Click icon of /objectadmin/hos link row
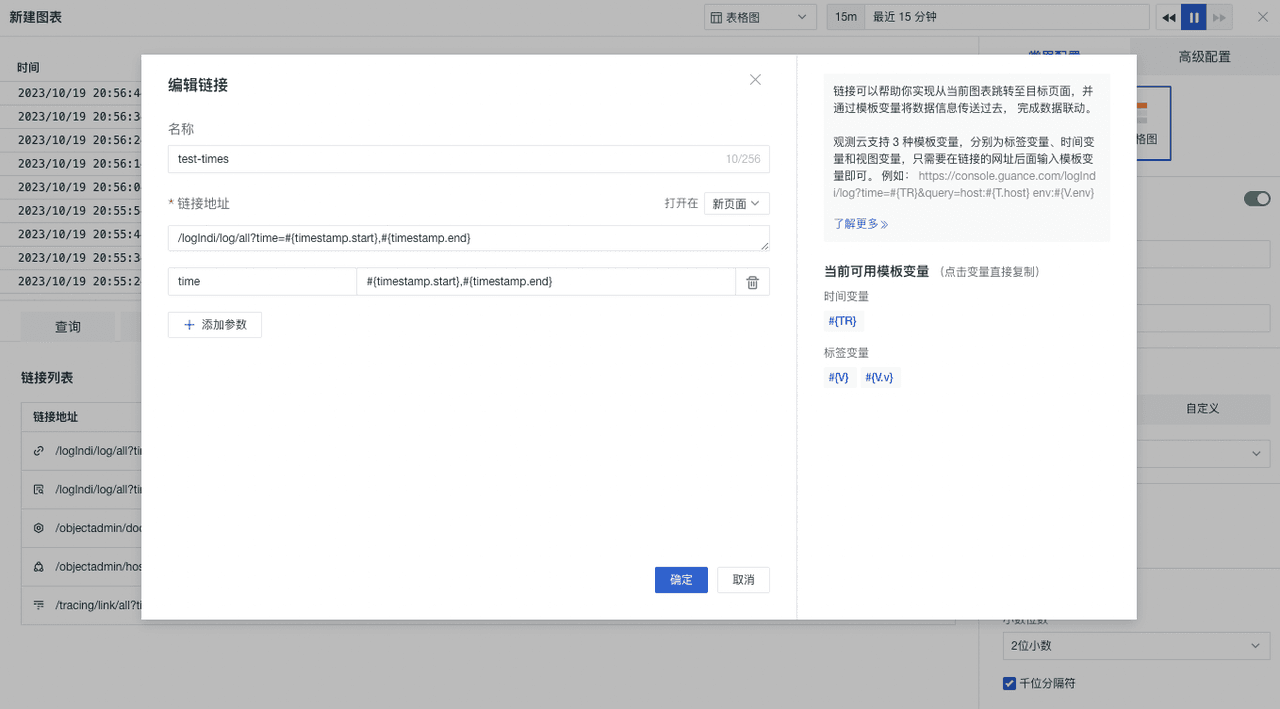 (x=39, y=567)
